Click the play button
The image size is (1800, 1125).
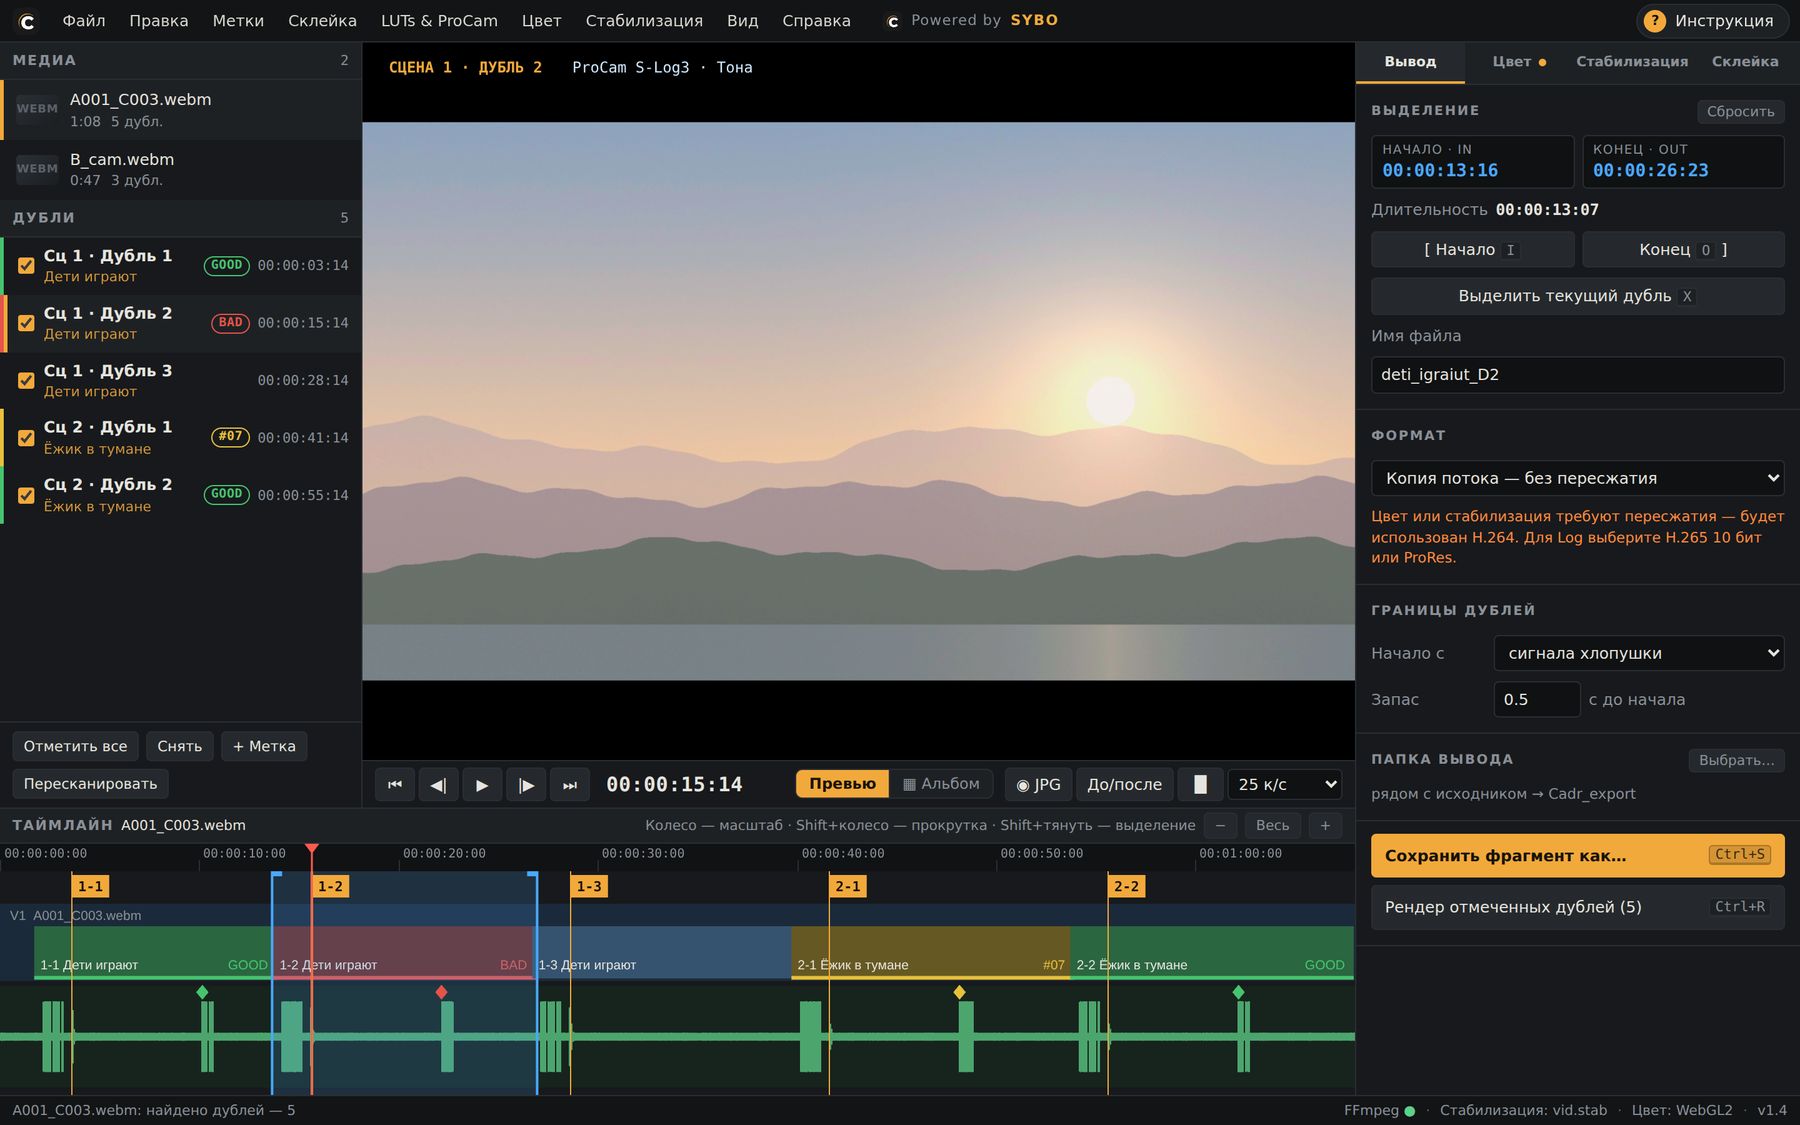pos(482,785)
